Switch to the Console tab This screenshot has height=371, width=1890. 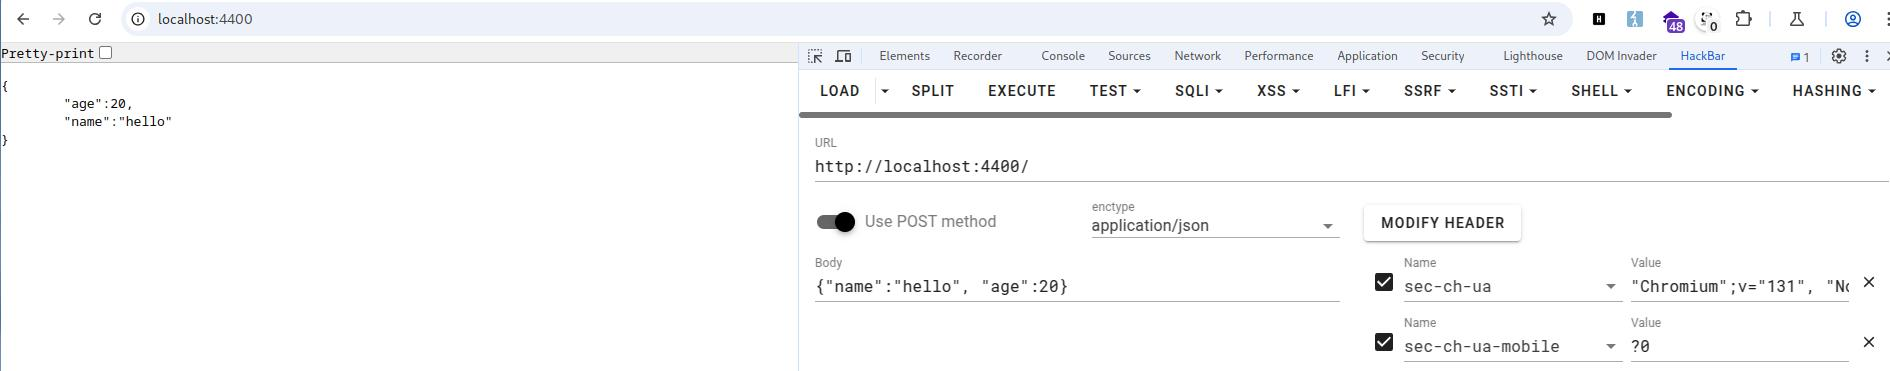[x=1062, y=56]
